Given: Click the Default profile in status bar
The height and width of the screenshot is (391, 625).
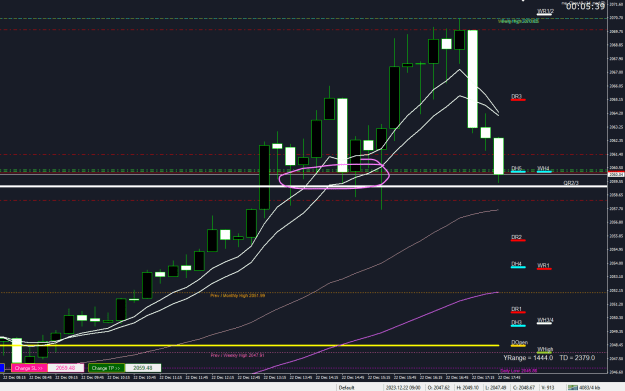Looking at the screenshot, I should (346, 387).
